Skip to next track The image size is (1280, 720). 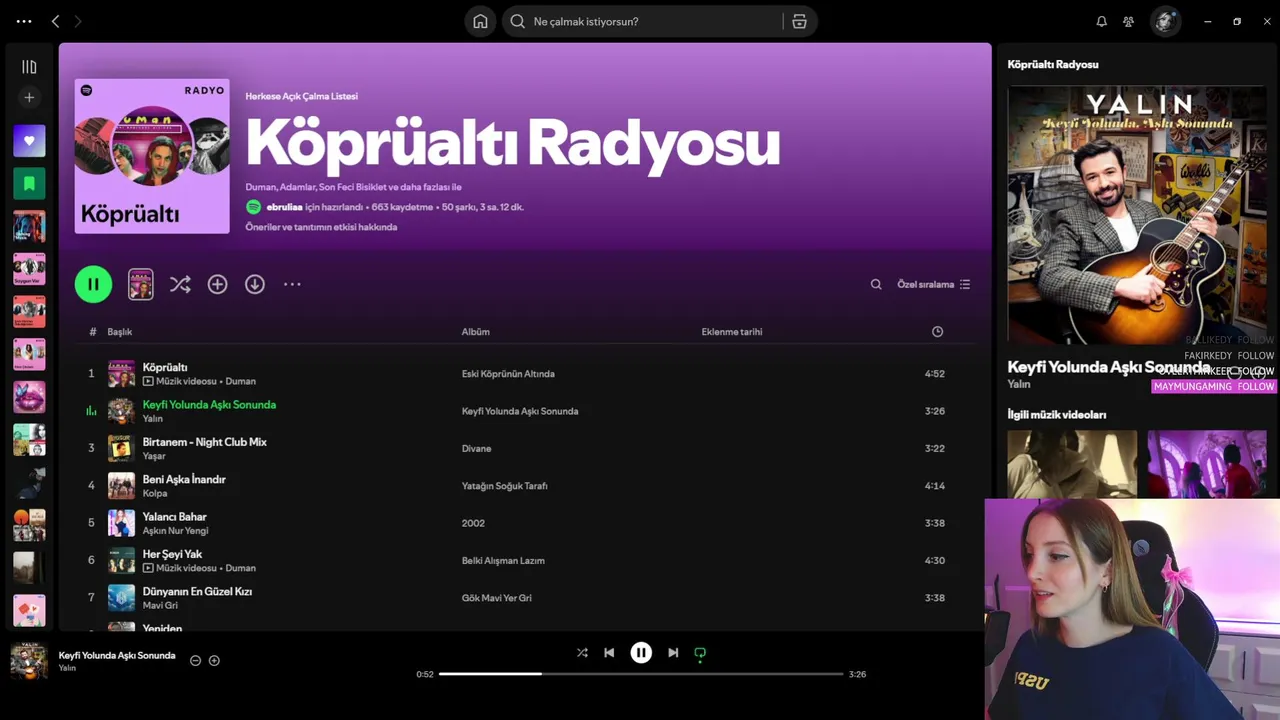tap(673, 652)
